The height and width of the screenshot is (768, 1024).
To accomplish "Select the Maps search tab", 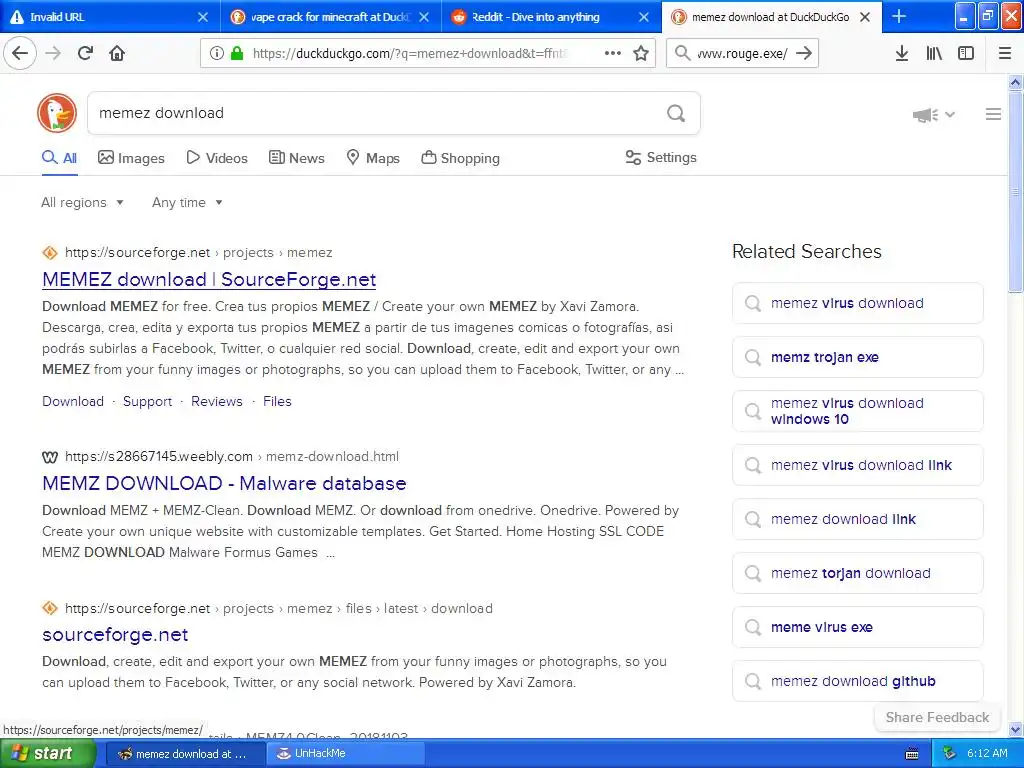I will pyautogui.click(x=373, y=158).
